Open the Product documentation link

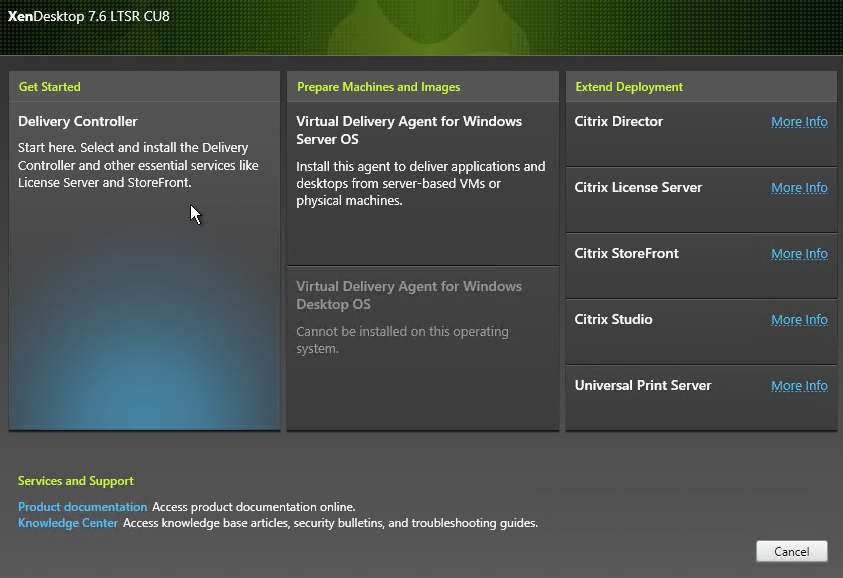click(x=82, y=507)
